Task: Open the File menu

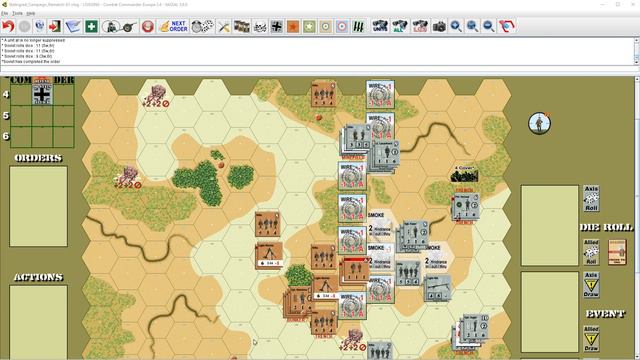Action: pyautogui.click(x=4, y=13)
